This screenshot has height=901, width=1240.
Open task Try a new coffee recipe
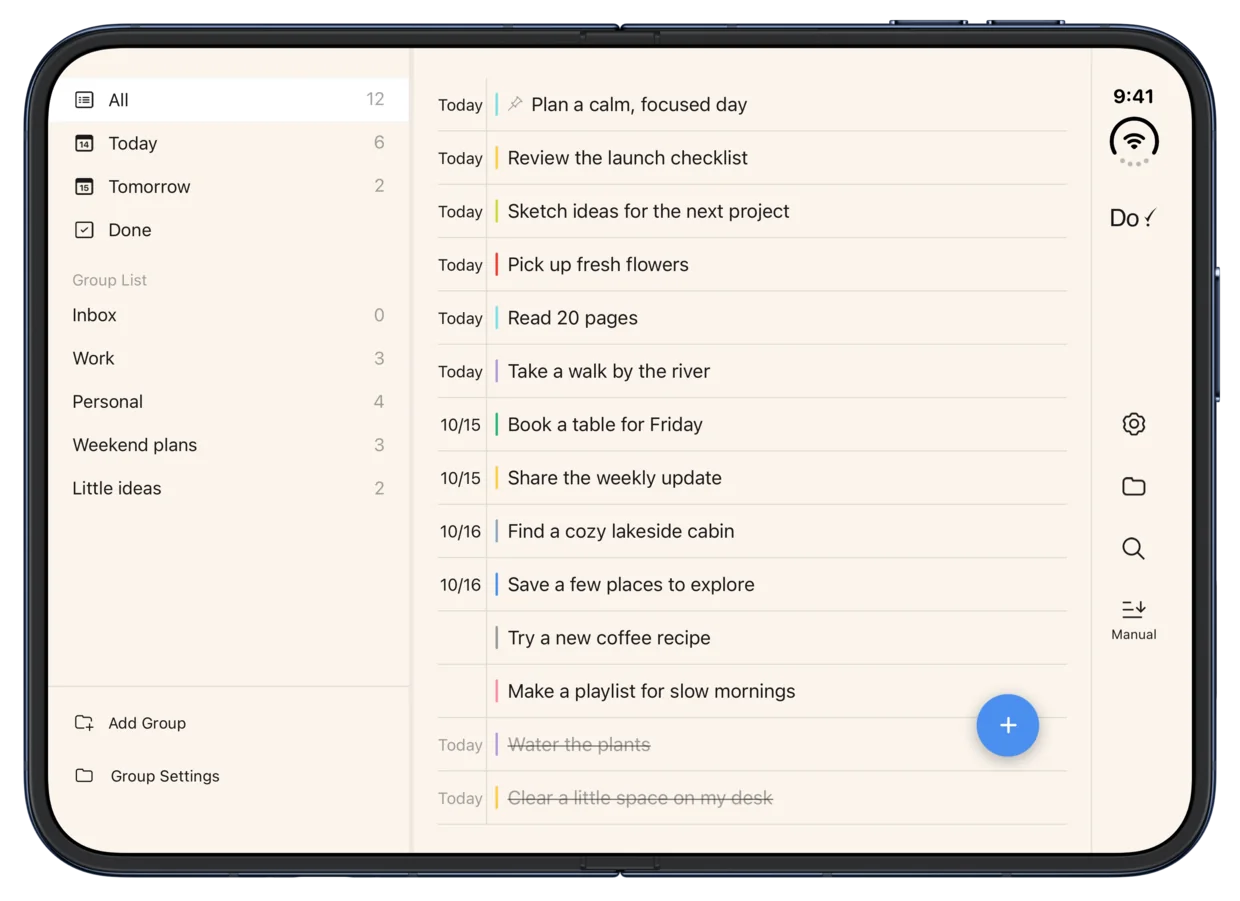[752, 638]
